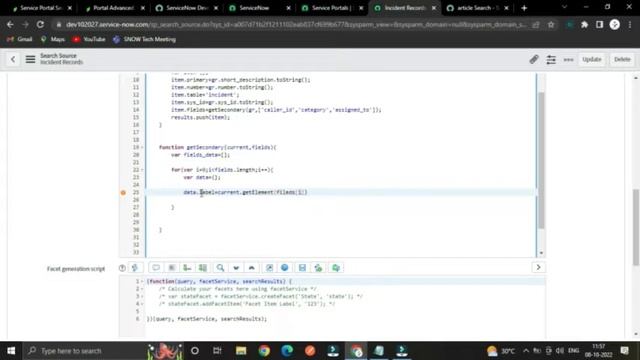Switch to the ServiceNow browser tab

[x=260, y=8]
